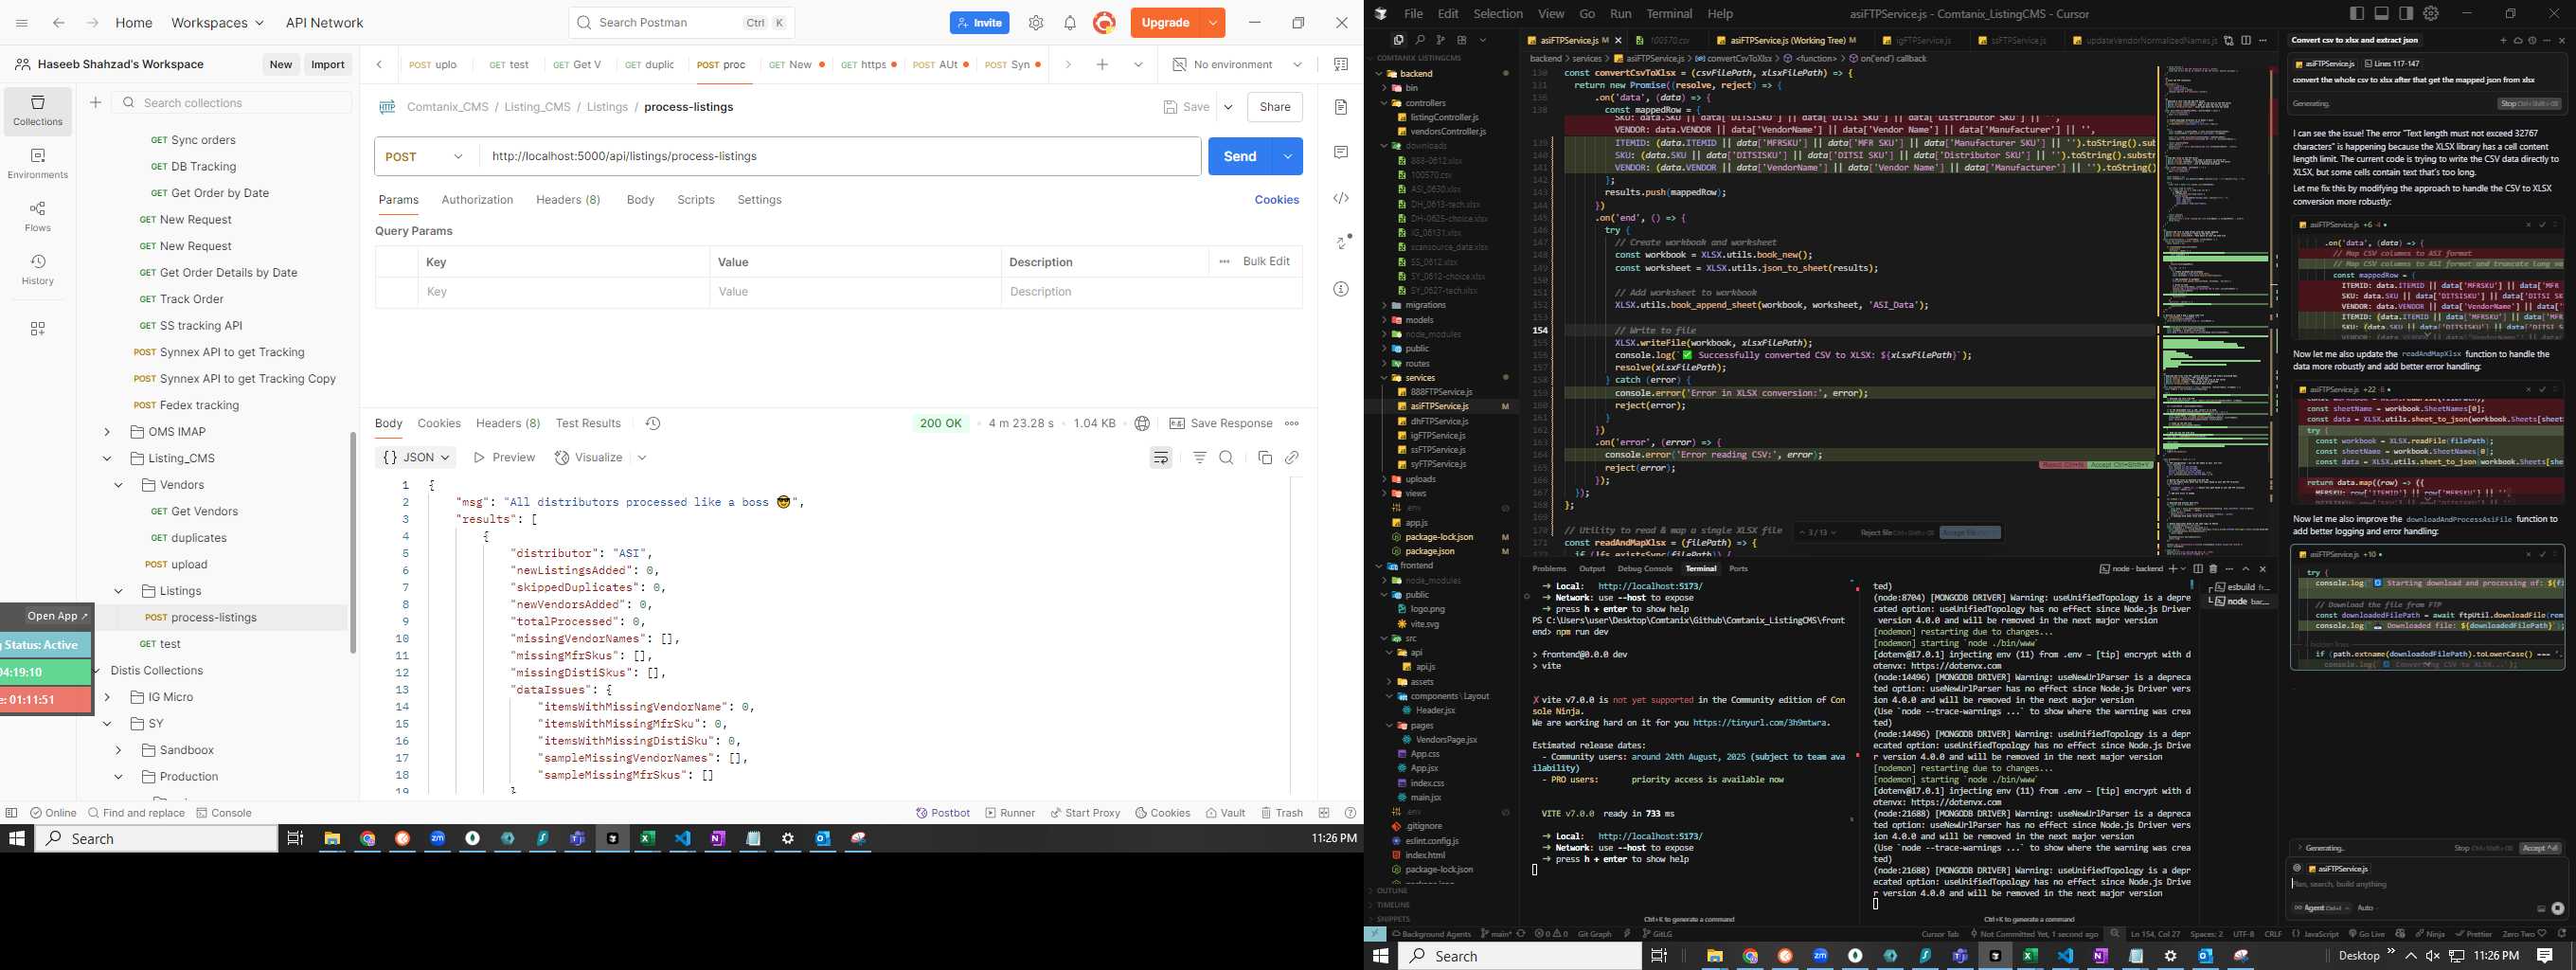
Task: Search within the Postman response body
Action: tap(1227, 458)
